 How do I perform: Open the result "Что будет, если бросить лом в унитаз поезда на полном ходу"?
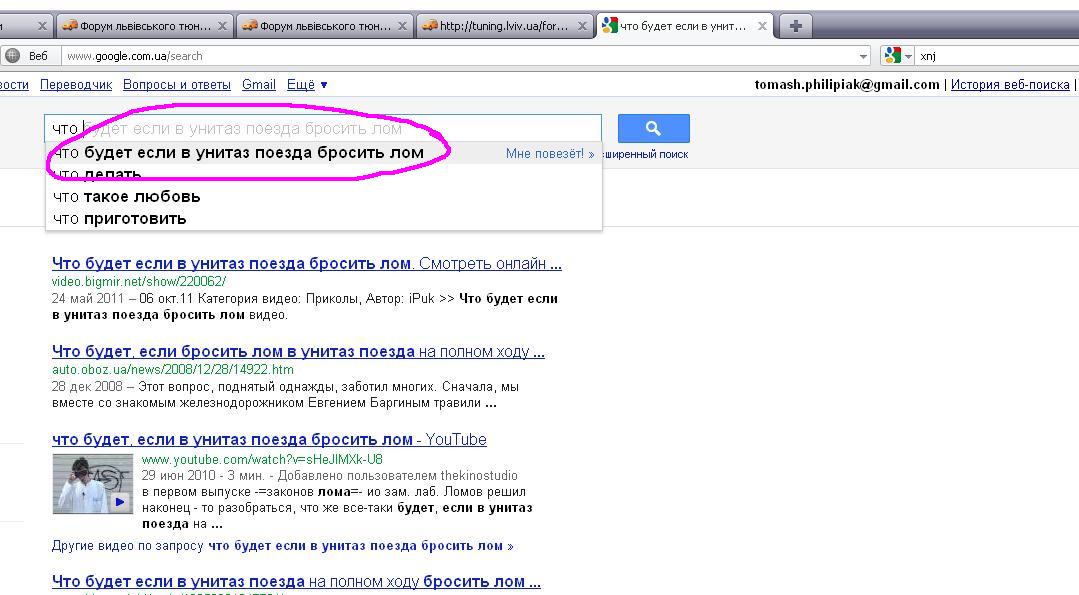[299, 351]
